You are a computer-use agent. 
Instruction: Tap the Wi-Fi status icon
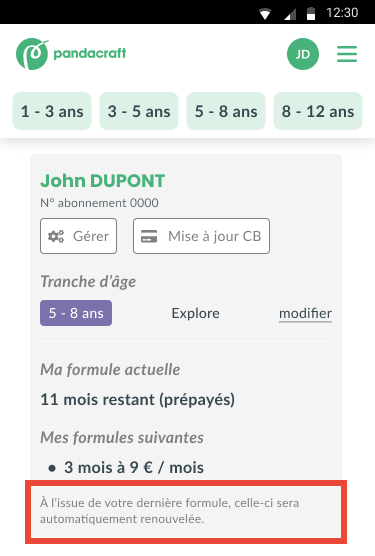(x=265, y=13)
